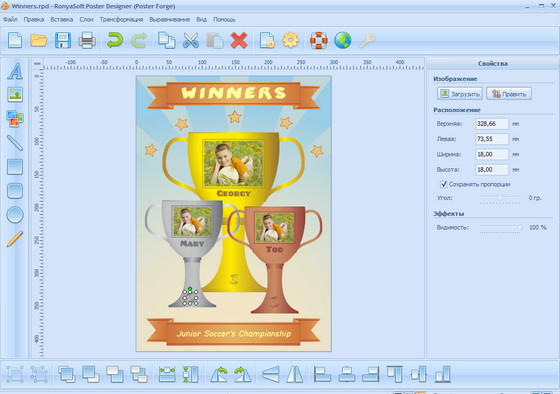Select the Clipart tool

15,119
